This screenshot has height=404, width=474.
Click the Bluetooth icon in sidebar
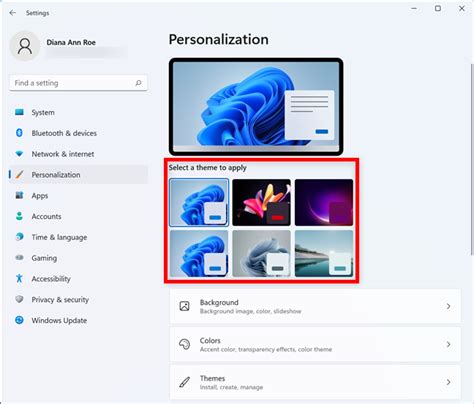pyautogui.click(x=19, y=133)
